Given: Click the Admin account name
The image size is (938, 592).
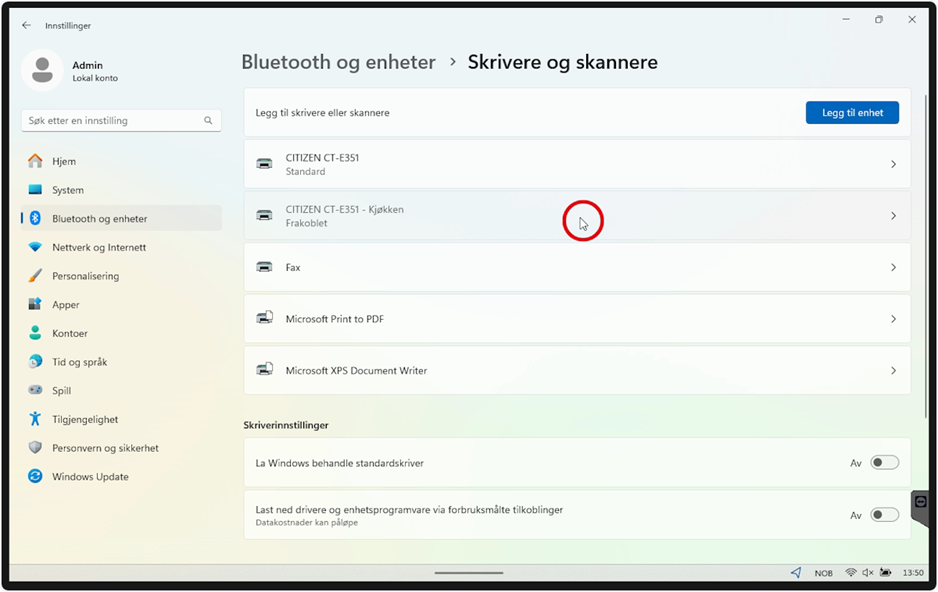Looking at the screenshot, I should [87, 65].
